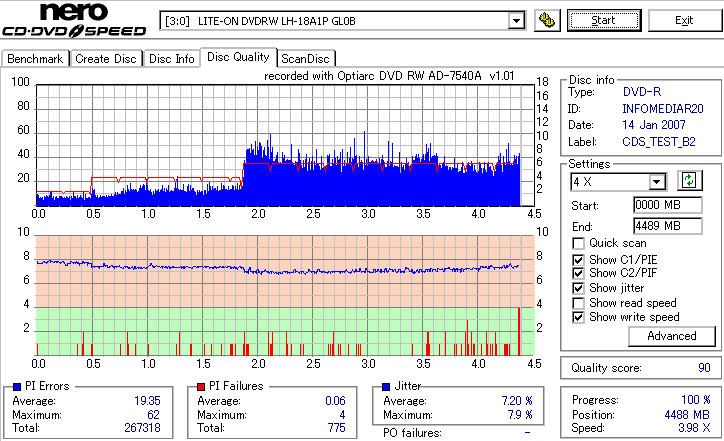Image resolution: width=724 pixels, height=441 pixels.
Task: Click the Quality score value 90
Action: click(x=704, y=368)
